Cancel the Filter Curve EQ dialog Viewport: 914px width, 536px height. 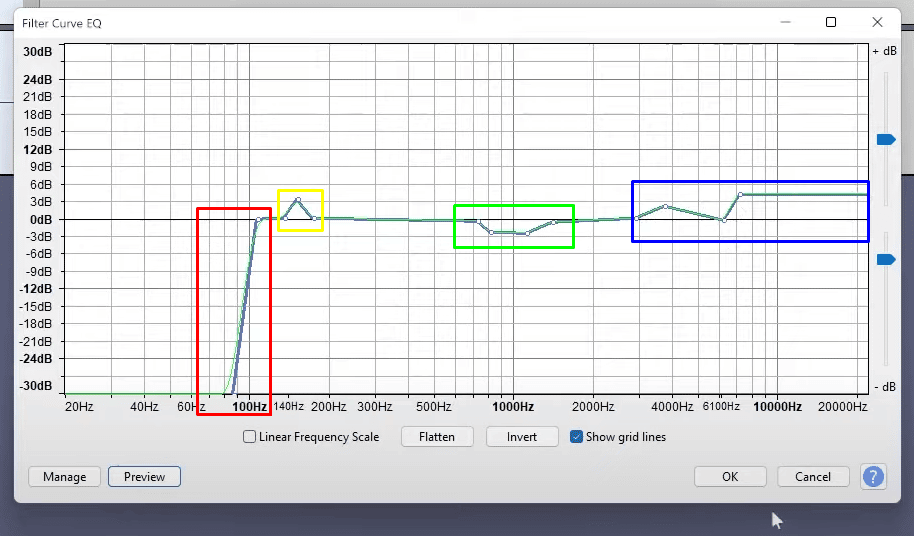813,477
